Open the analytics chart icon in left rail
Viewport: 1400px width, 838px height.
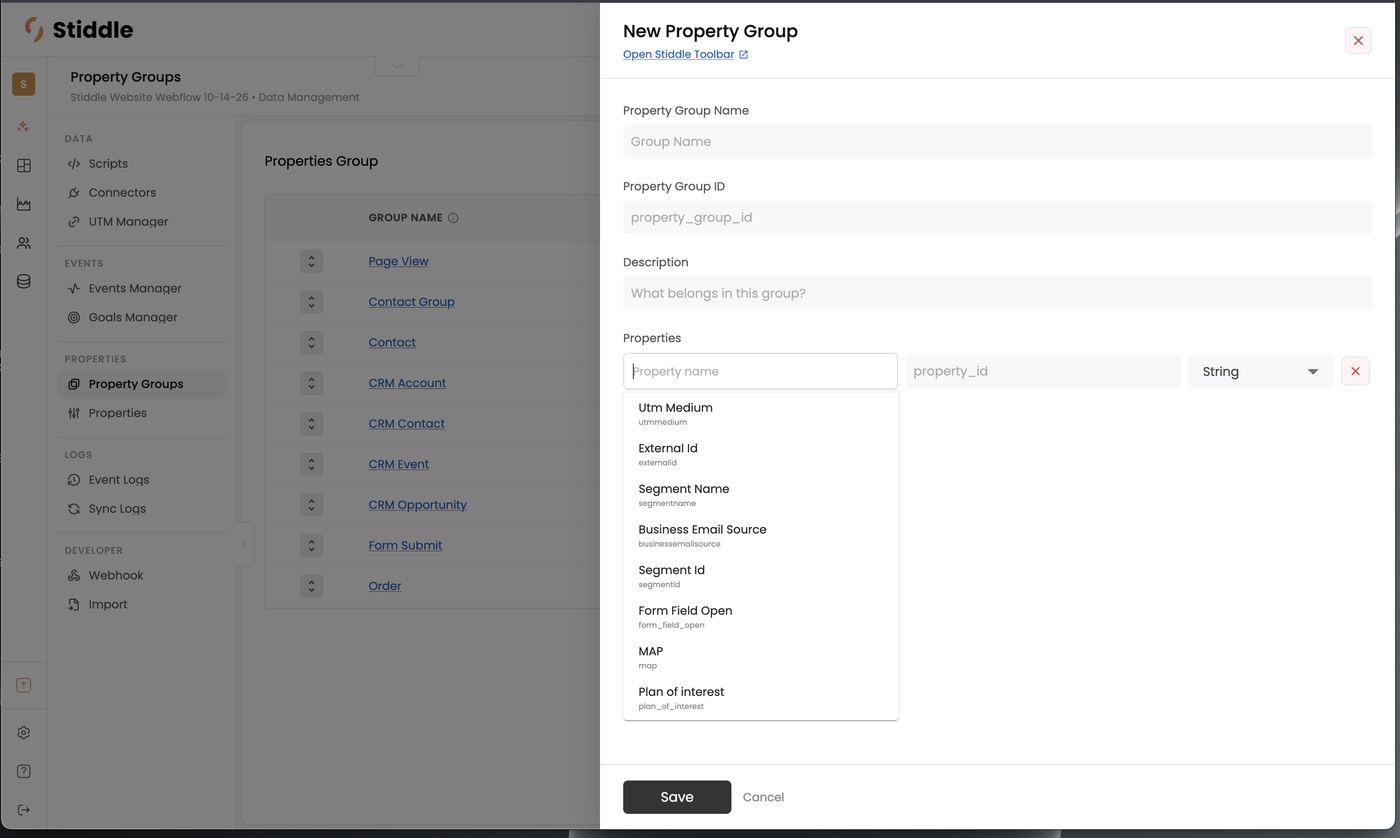coord(23,204)
